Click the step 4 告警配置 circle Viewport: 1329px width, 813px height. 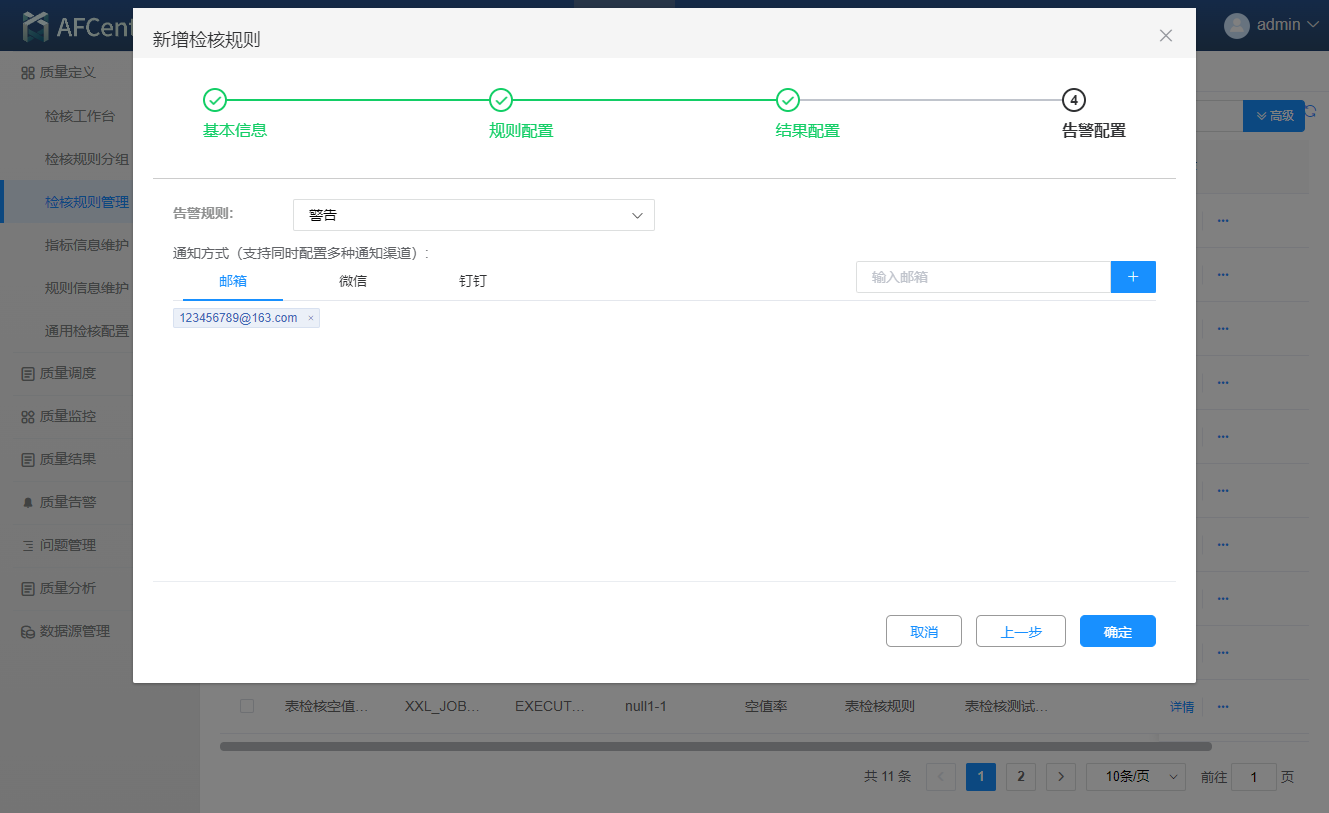pos(1074,100)
